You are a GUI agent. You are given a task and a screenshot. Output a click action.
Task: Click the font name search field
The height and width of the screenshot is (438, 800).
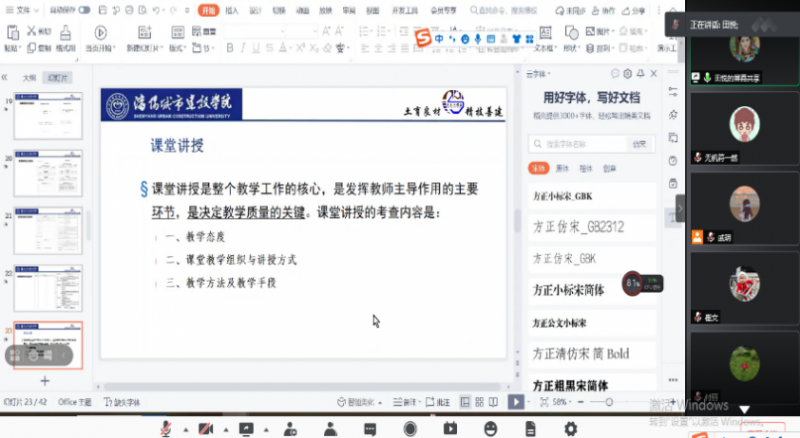click(576, 143)
